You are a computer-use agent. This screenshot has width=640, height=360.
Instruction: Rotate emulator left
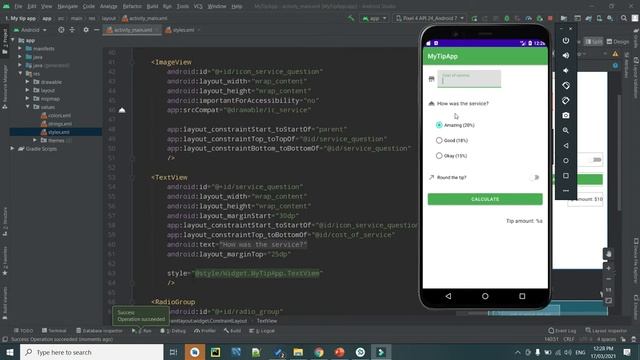click(566, 86)
